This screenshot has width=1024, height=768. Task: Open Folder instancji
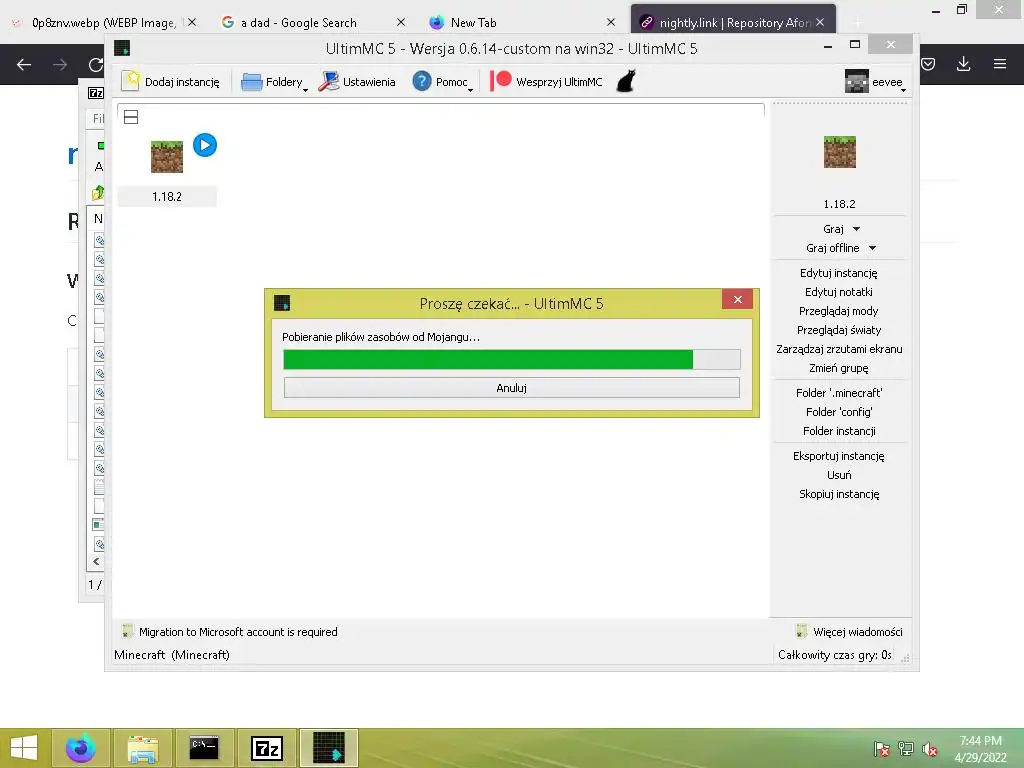(839, 431)
